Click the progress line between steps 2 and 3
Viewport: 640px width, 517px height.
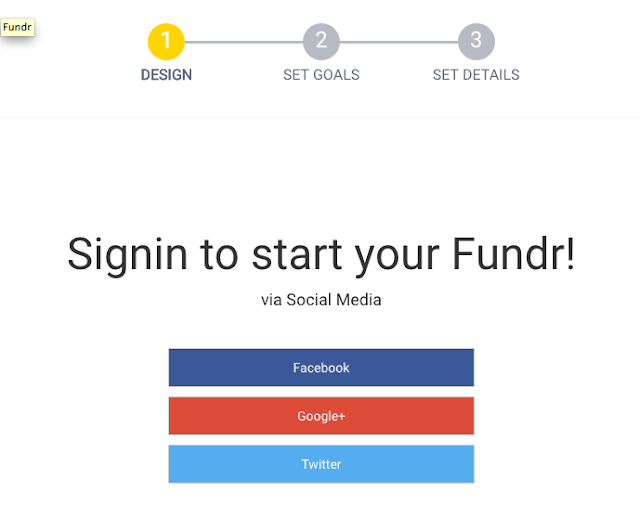tap(399, 42)
